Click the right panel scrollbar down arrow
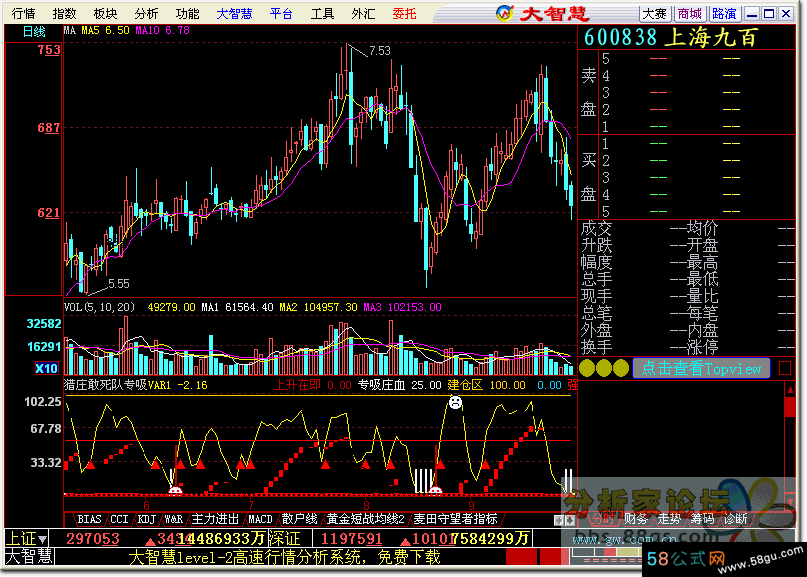 click(791, 501)
